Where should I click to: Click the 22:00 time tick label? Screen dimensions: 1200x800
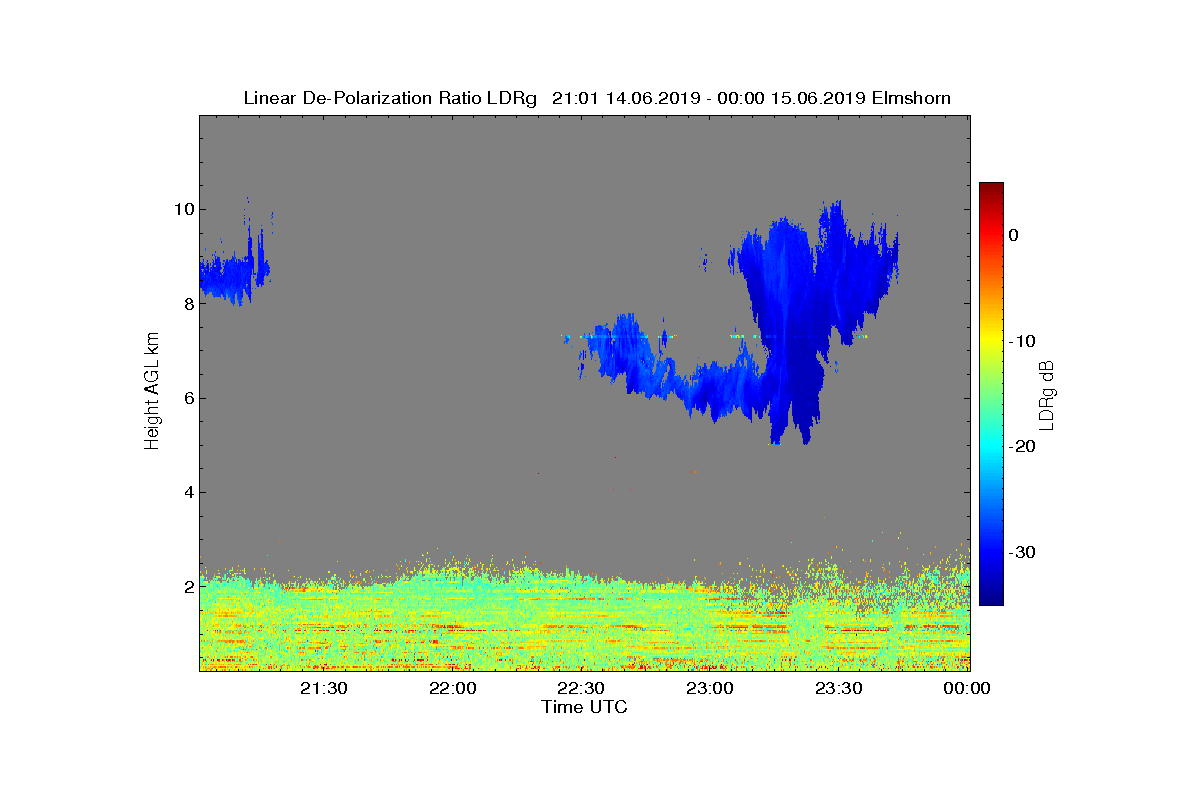453,688
